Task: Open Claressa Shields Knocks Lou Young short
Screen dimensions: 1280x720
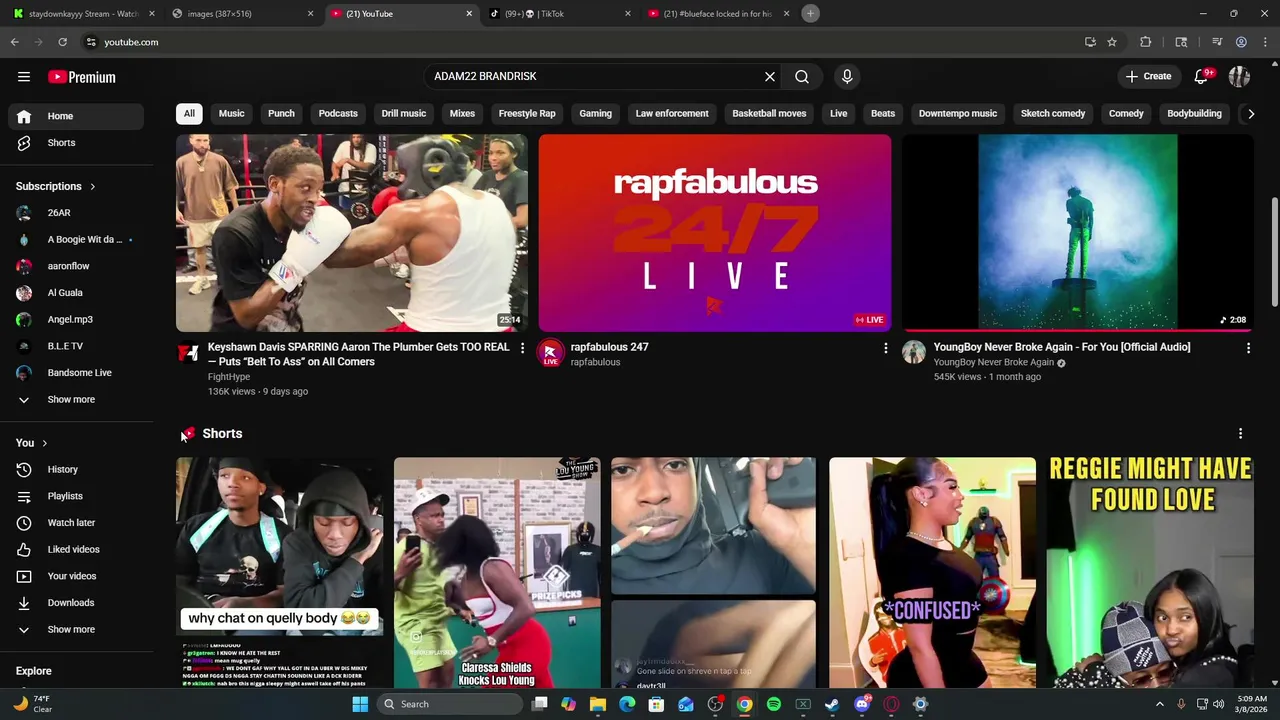Action: point(497,573)
